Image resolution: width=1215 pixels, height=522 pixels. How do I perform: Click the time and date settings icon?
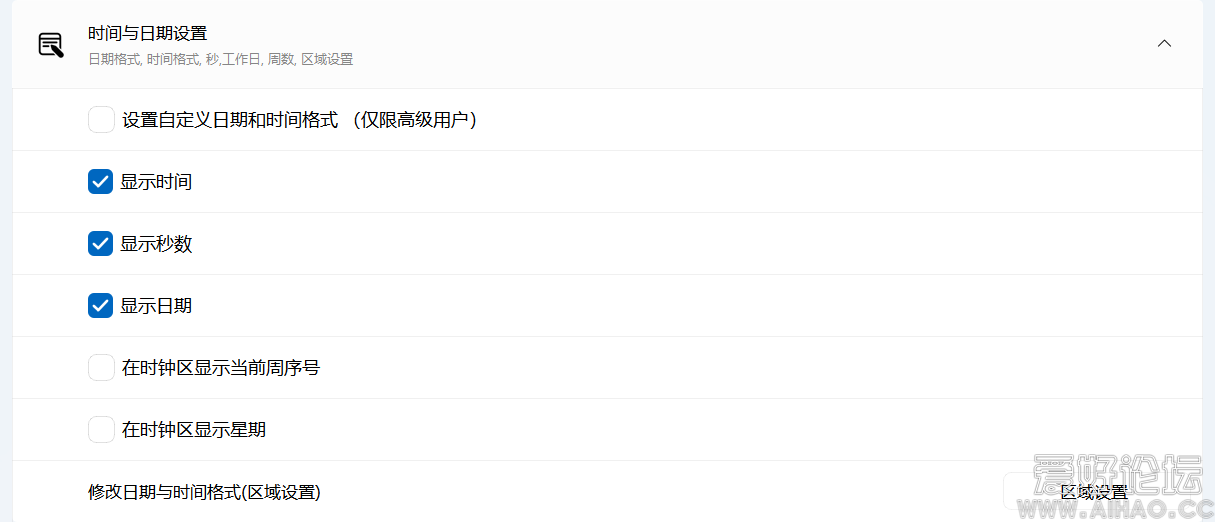coord(51,45)
